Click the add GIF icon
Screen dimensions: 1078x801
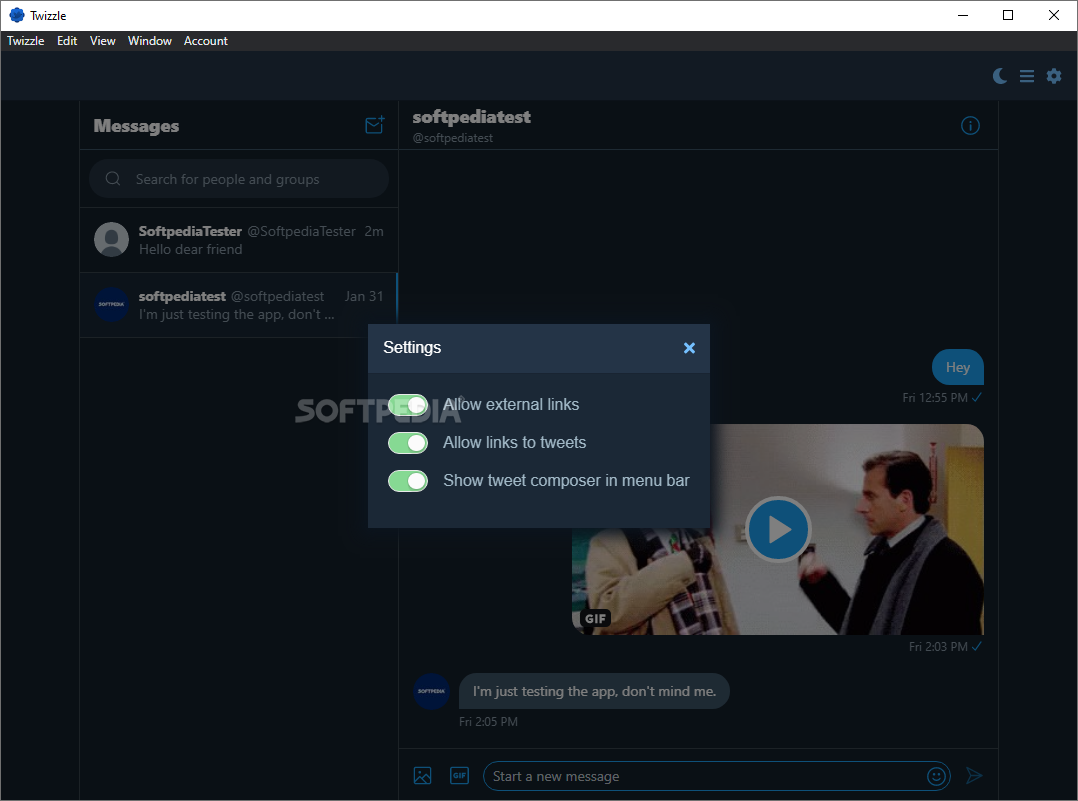pos(459,776)
